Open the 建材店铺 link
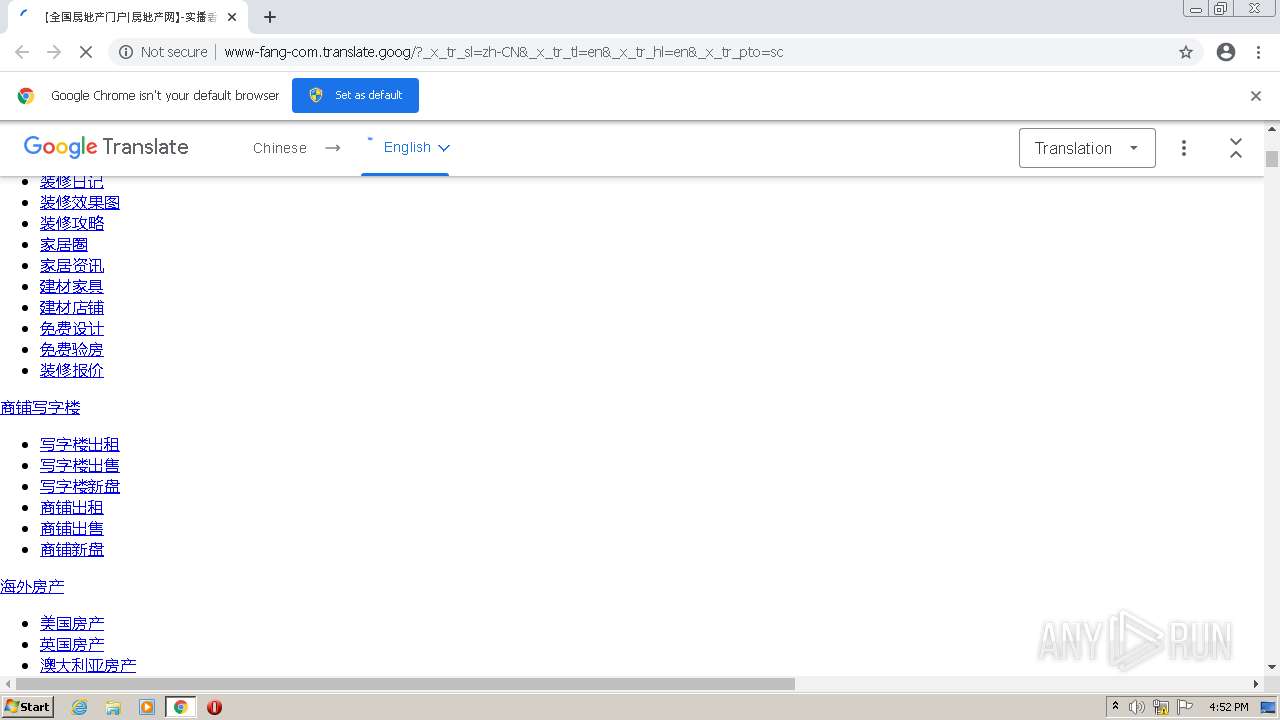Image resolution: width=1280 pixels, height=720 pixels. (x=72, y=307)
